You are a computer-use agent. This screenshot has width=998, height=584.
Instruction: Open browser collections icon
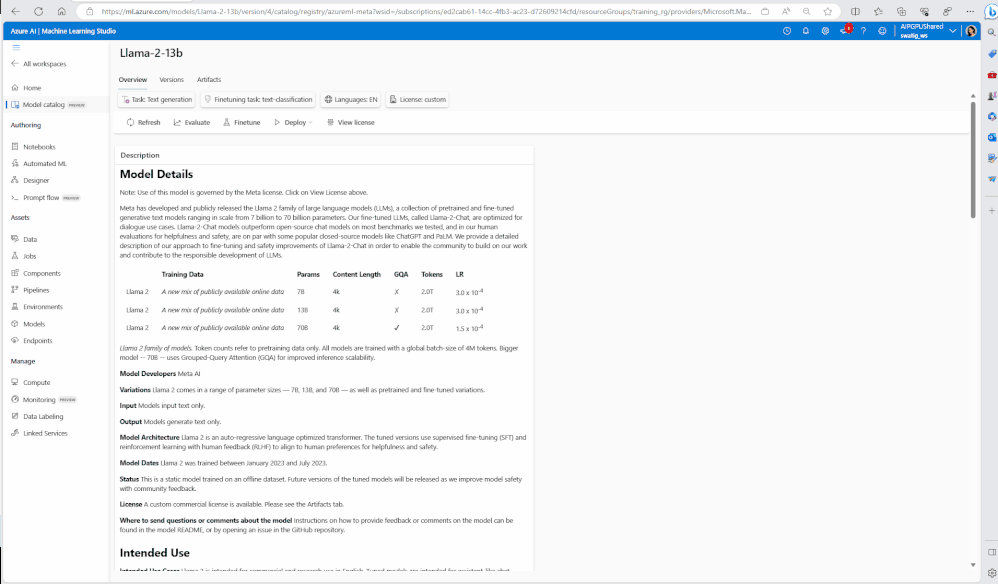[x=901, y=11]
